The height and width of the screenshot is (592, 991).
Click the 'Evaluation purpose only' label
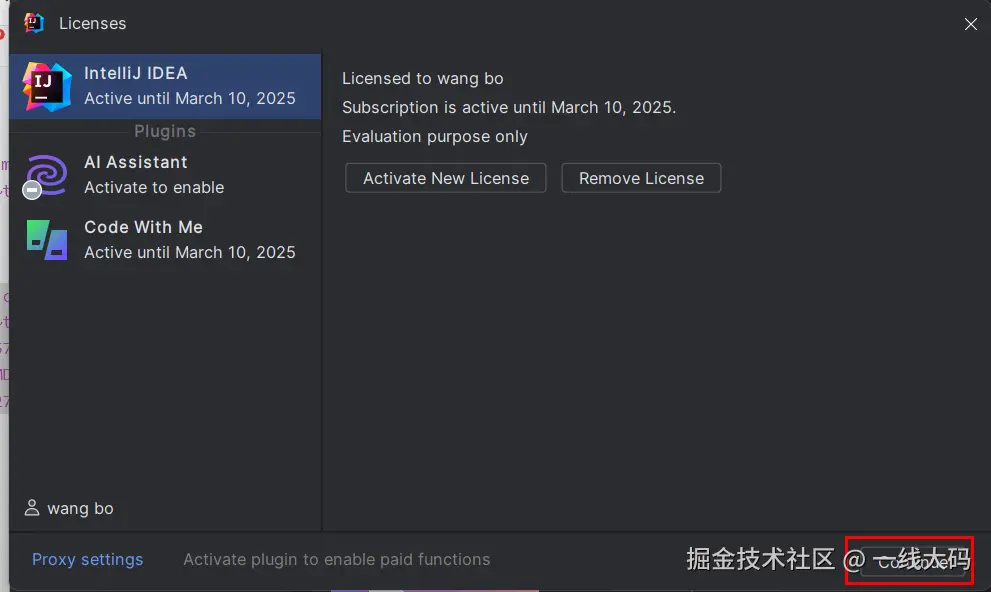[435, 136]
